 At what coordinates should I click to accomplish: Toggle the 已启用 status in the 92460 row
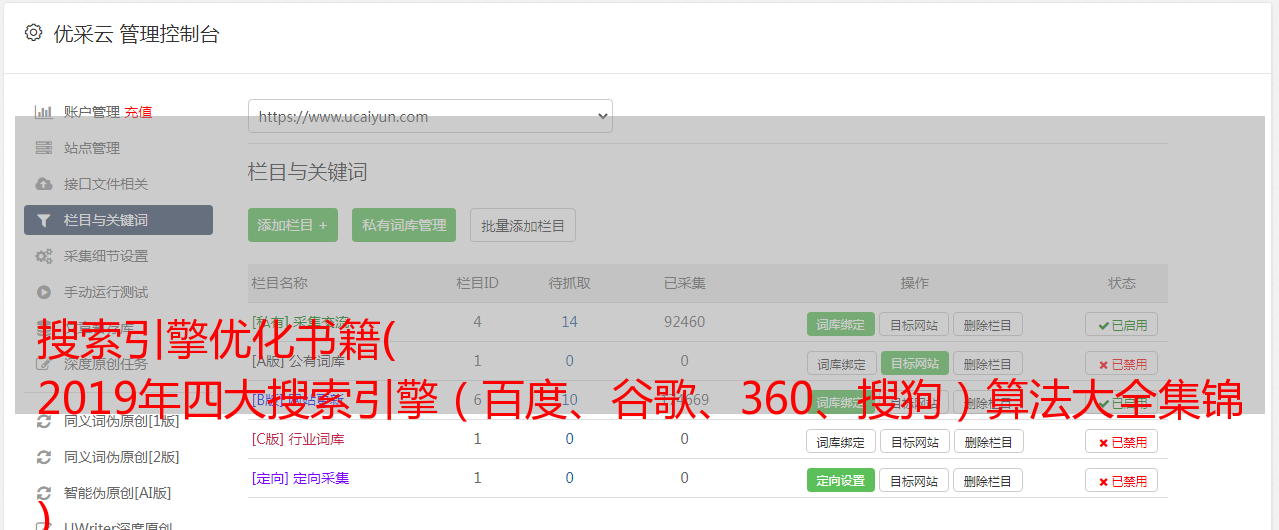(1122, 324)
